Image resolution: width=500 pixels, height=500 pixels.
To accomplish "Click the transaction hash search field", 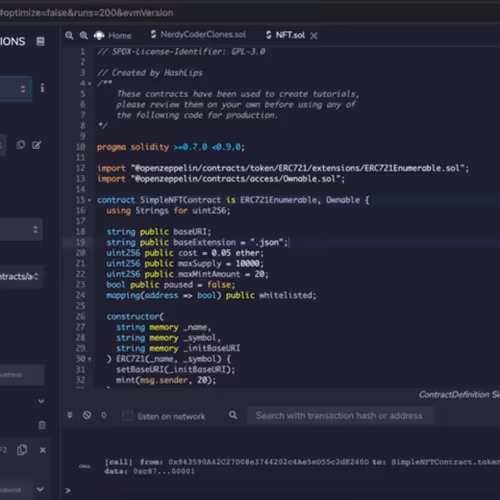I will (x=340, y=416).
